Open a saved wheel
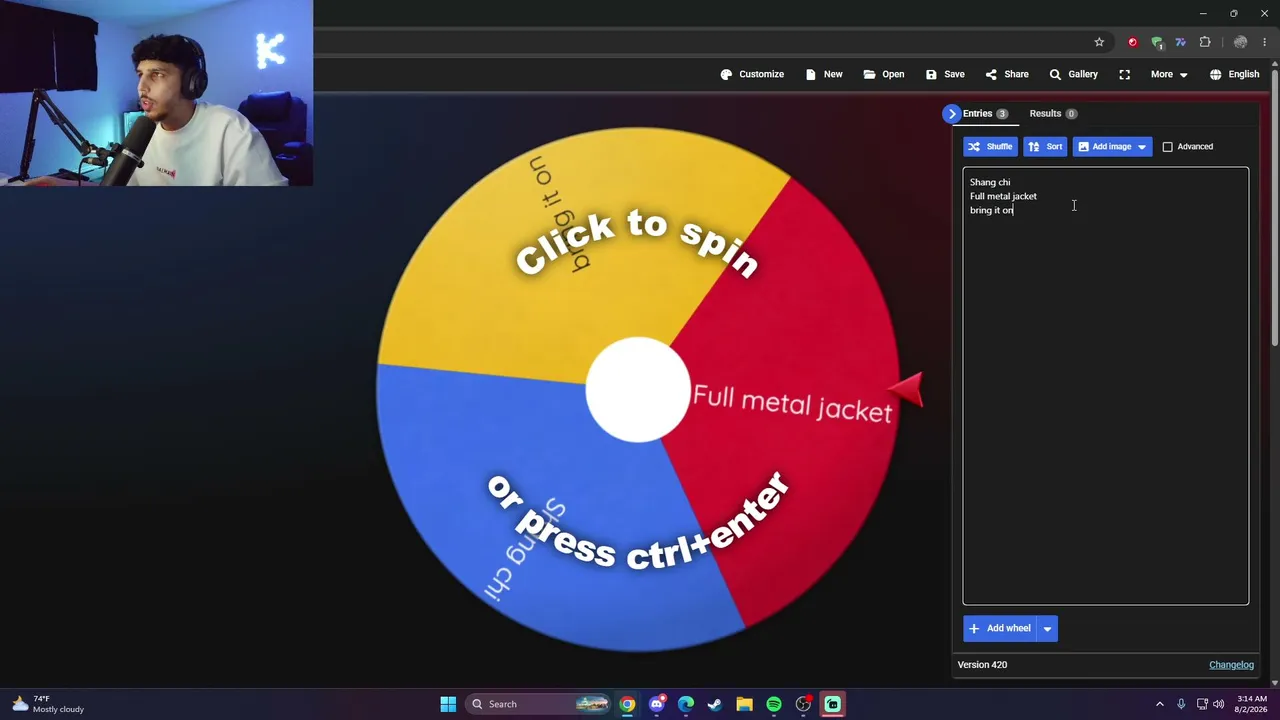The height and width of the screenshot is (720, 1280). click(x=884, y=74)
